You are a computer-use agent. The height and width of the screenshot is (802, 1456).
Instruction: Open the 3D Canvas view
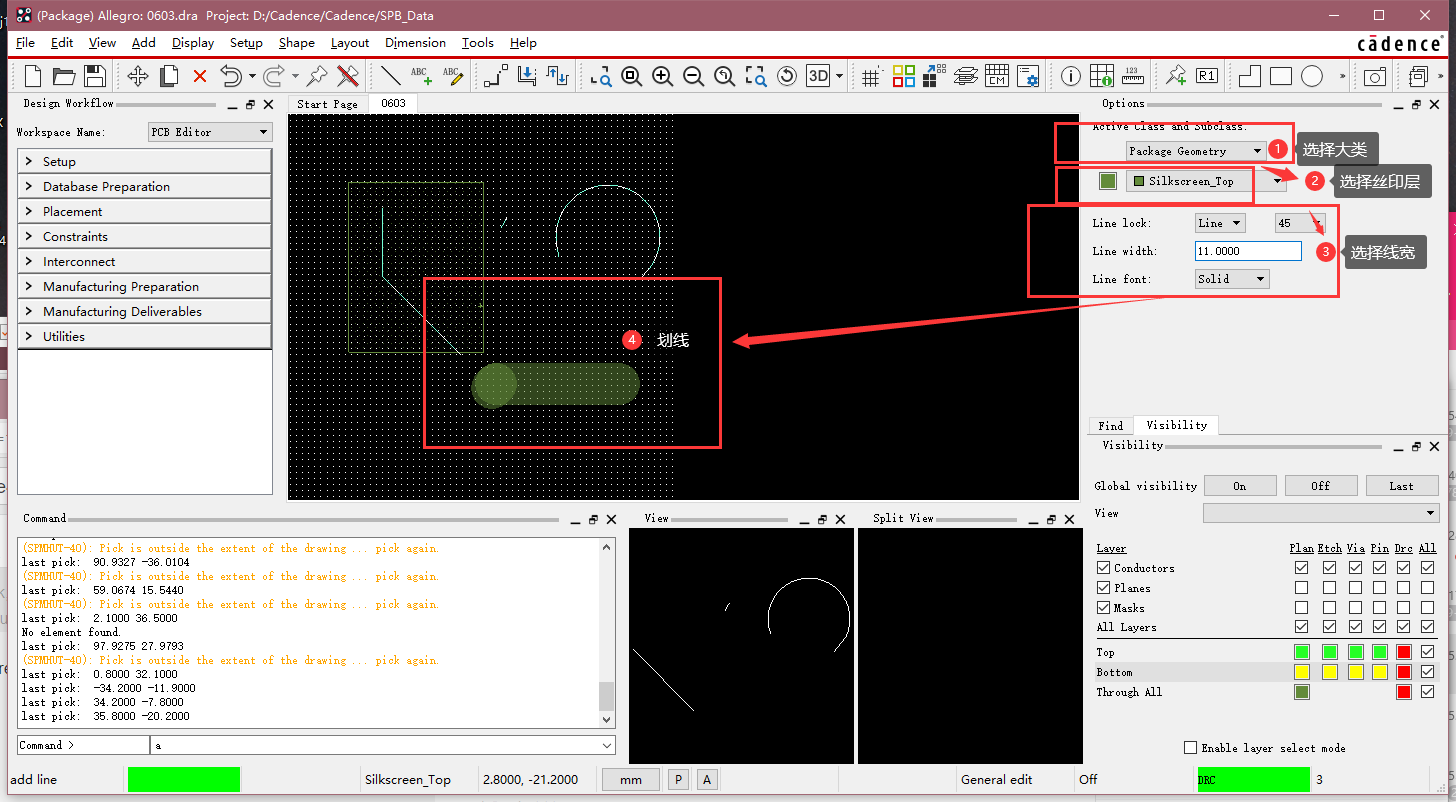coord(817,76)
